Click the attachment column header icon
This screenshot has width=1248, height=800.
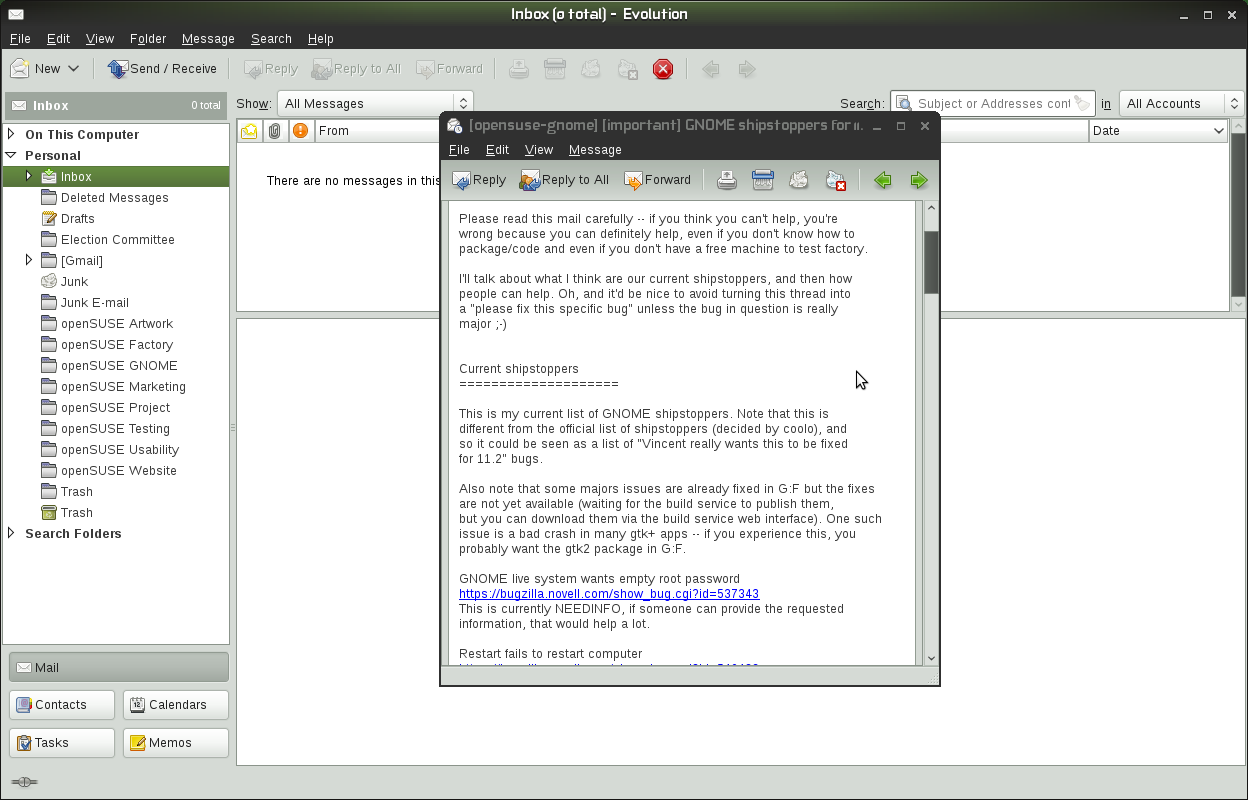[274, 131]
